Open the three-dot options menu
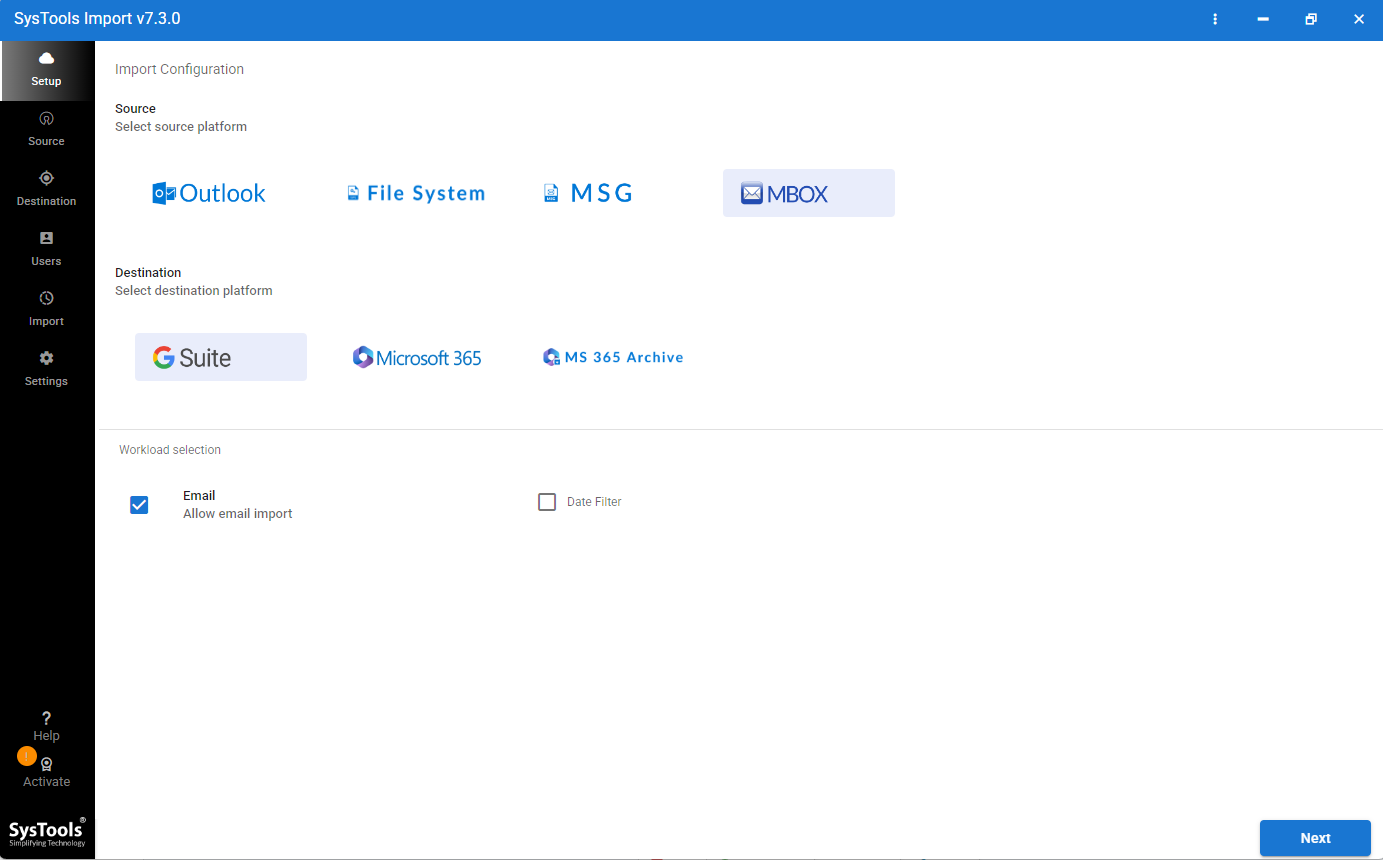The image size is (1383, 860). [x=1214, y=19]
